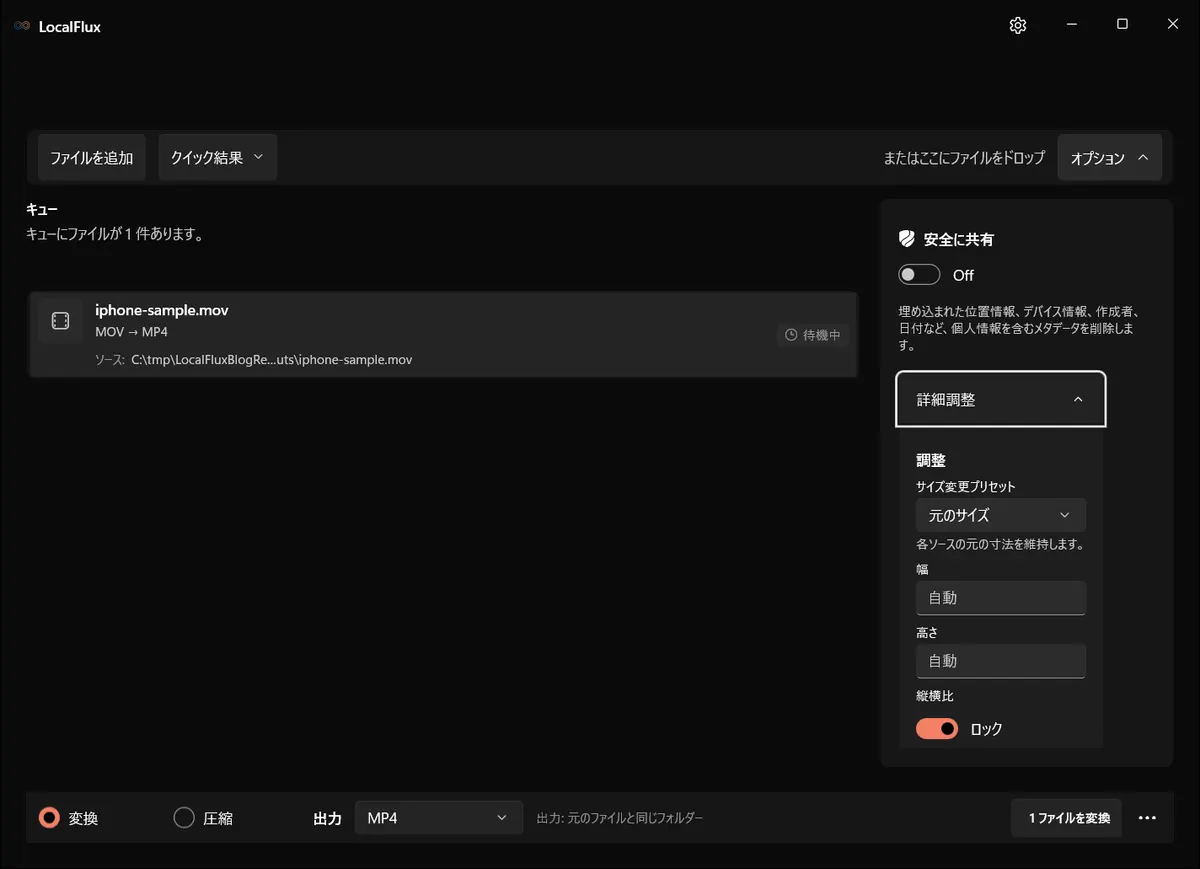This screenshot has height=869, width=1200.
Task: Minimize the LocalFlux window
Action: (x=1071, y=25)
